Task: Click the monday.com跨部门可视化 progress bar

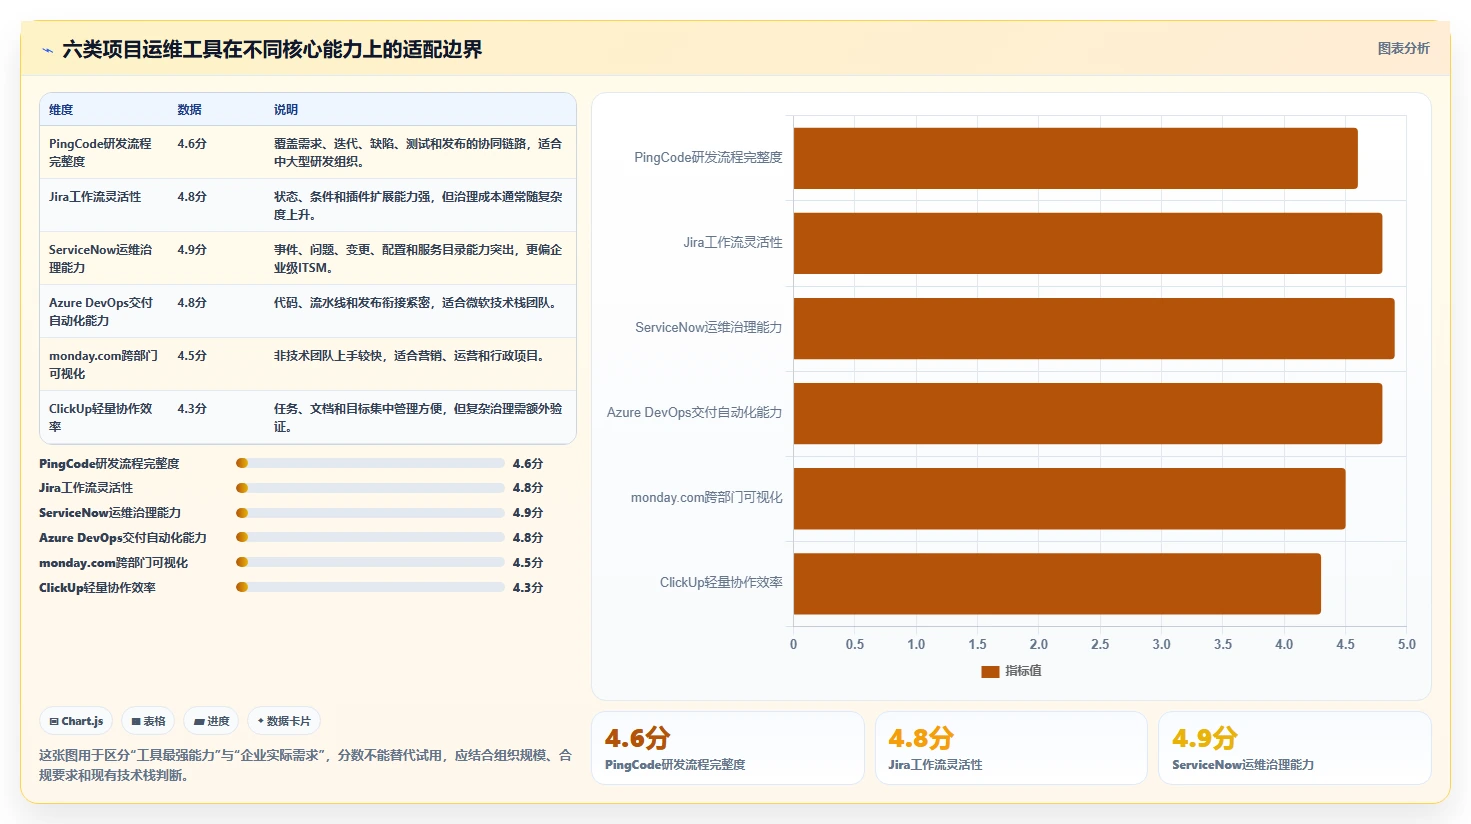Action: click(370, 562)
